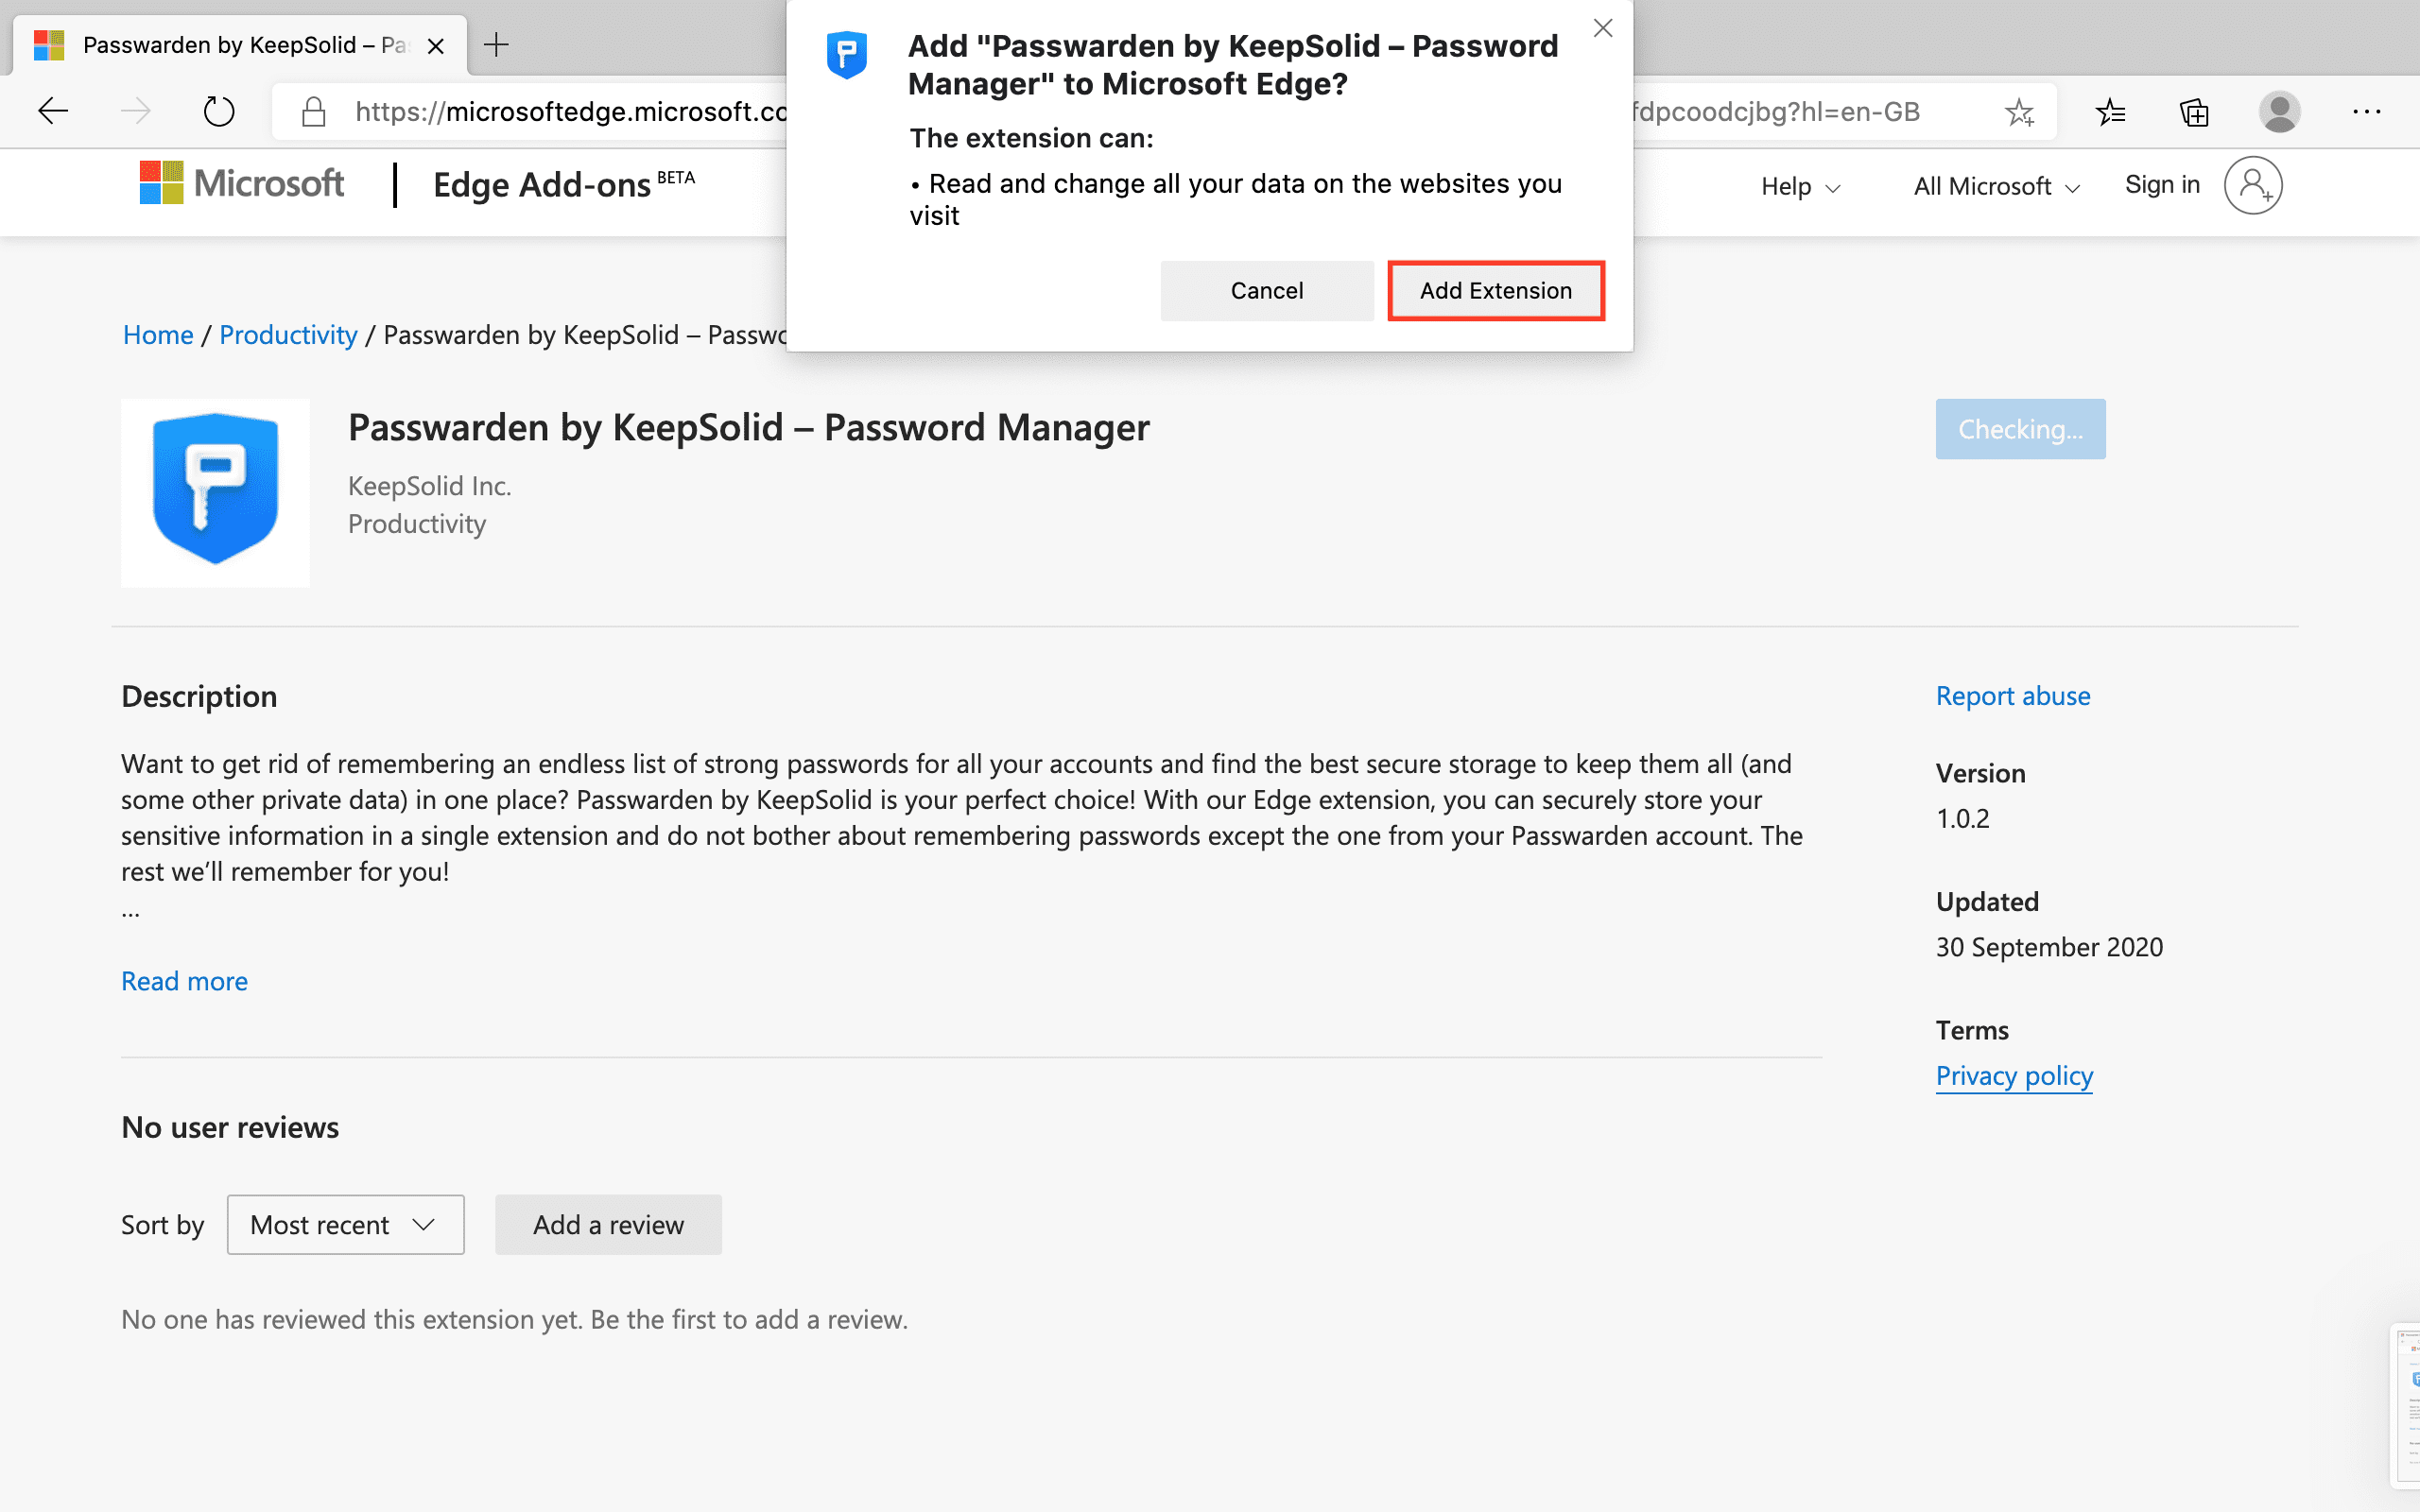Reload the page with refresh icon
The width and height of the screenshot is (2420, 1512).
[218, 111]
